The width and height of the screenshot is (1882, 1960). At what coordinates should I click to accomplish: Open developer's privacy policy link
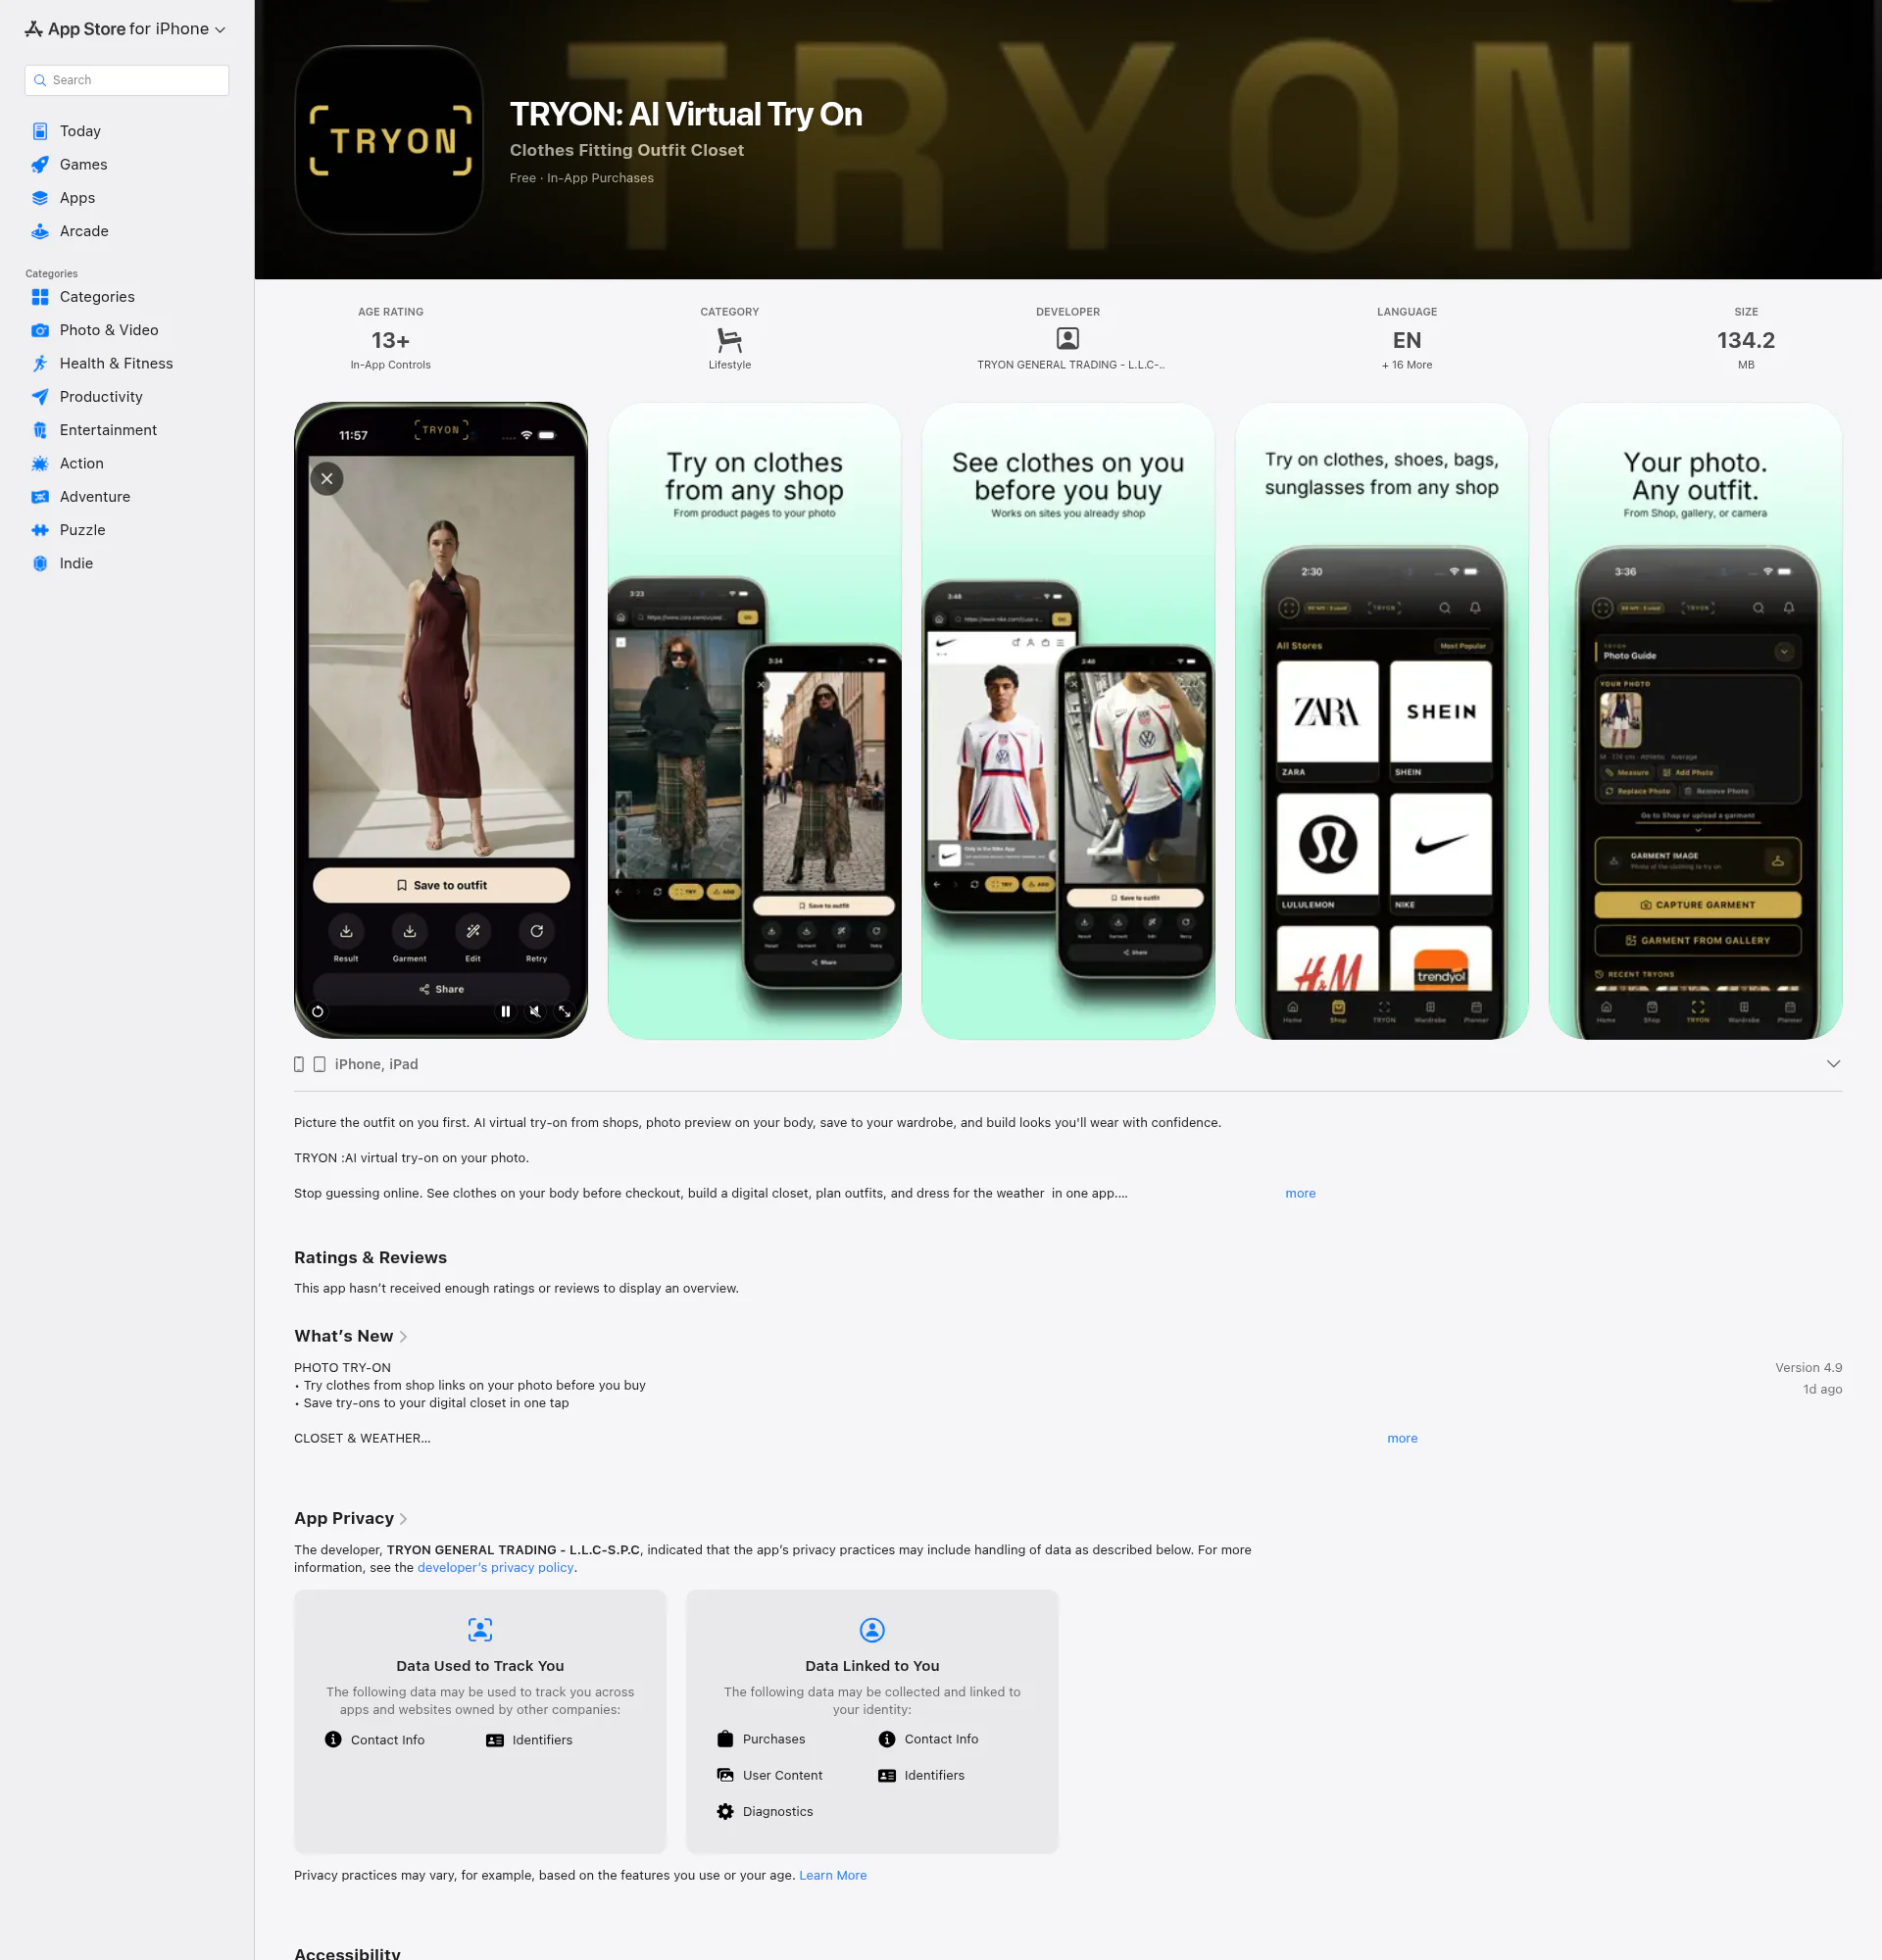495,1567
